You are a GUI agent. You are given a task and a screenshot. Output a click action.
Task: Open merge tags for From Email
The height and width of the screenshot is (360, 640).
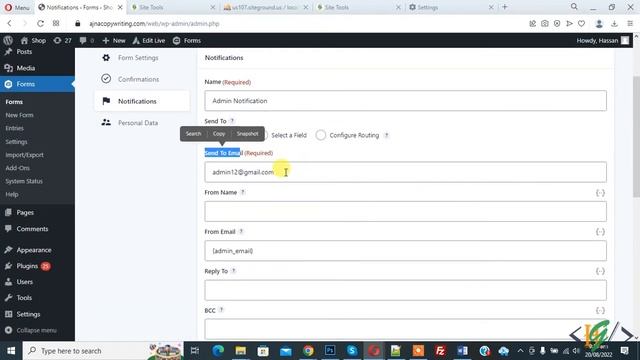coord(600,232)
